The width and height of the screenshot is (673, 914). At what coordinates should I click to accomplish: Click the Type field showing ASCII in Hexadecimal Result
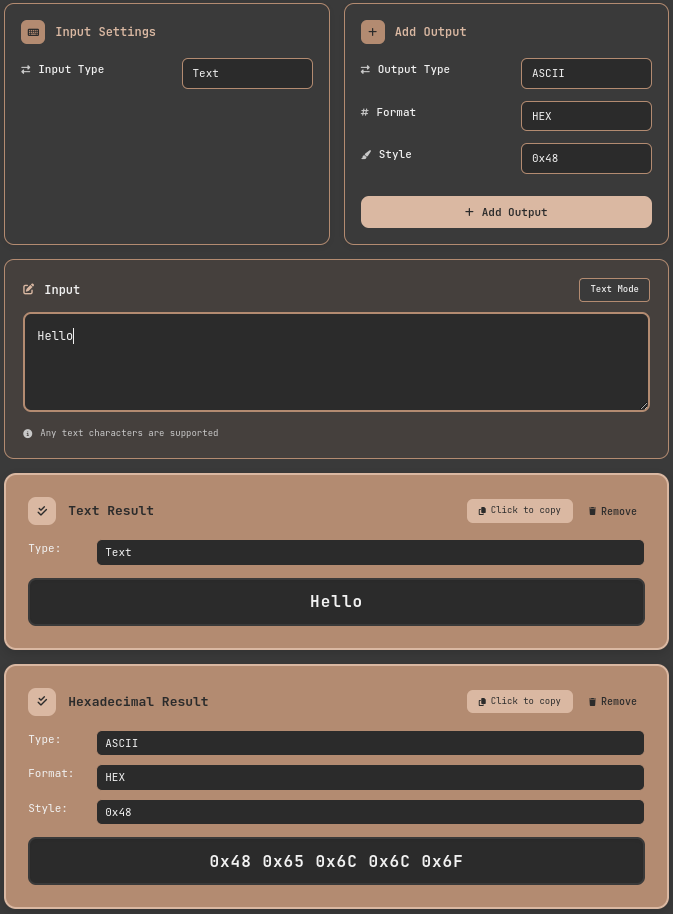click(370, 743)
